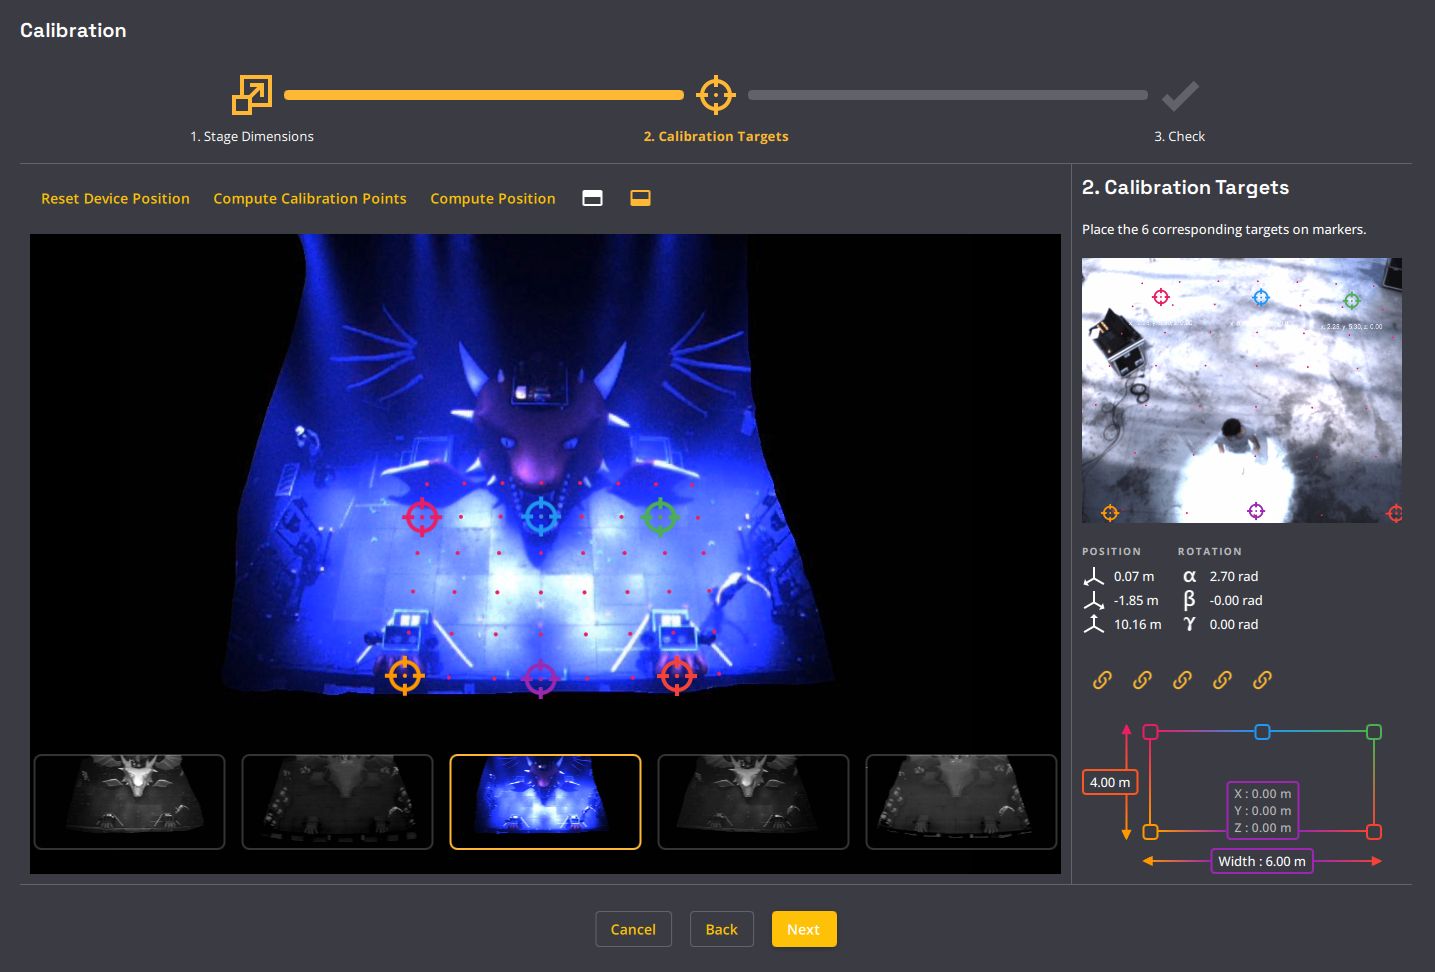Viewport: 1435px width, 972px height.
Task: Click Reset Device Position
Action: (115, 198)
